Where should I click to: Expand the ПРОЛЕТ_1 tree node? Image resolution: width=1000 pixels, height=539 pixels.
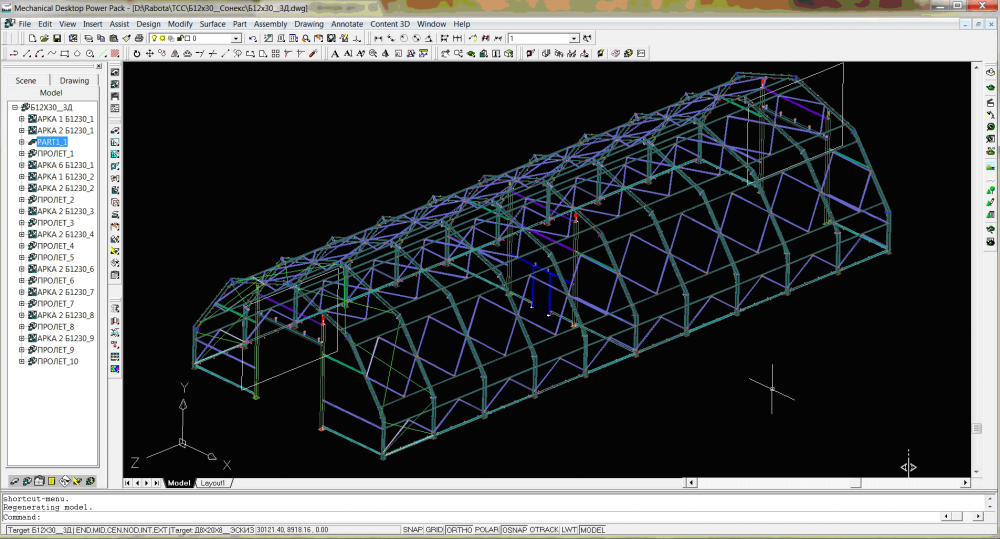(22, 154)
